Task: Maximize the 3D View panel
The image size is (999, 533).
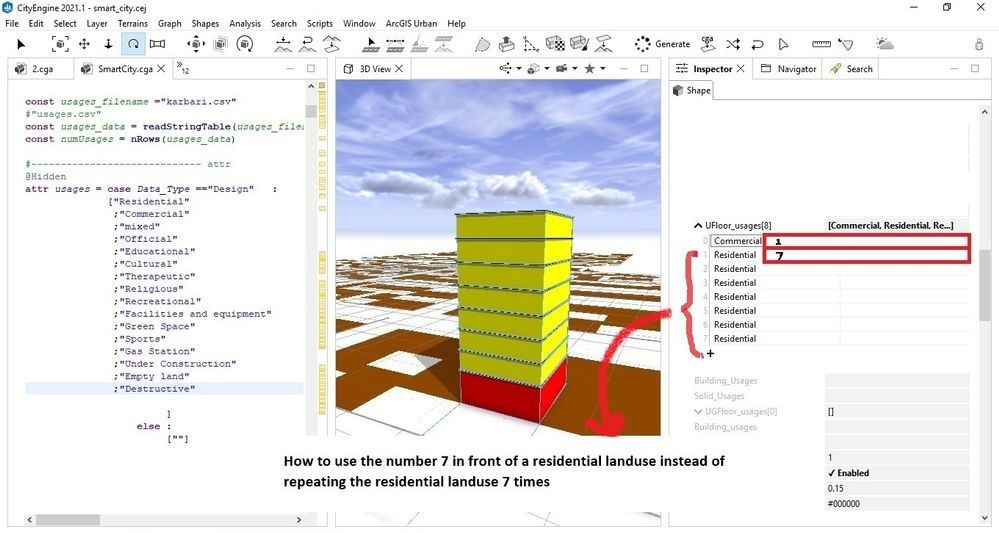Action: click(644, 69)
